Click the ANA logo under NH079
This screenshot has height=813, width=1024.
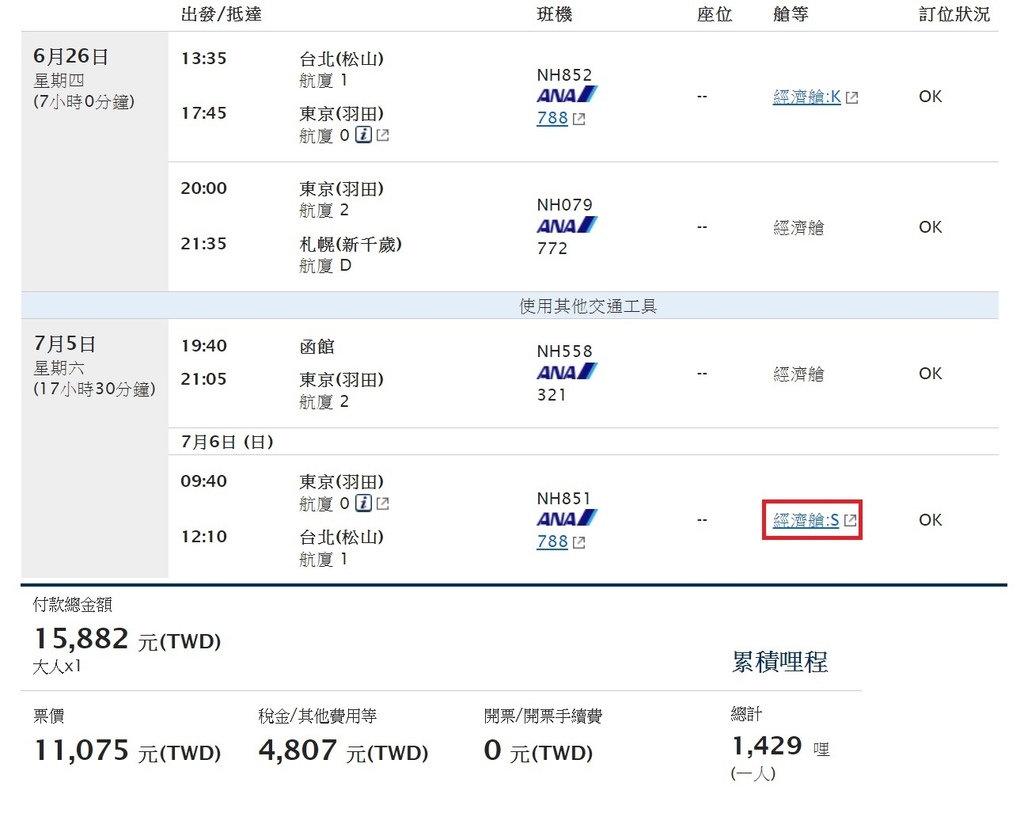[567, 225]
